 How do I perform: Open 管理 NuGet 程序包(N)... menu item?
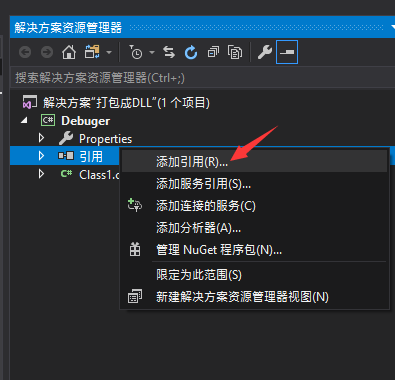(x=255, y=250)
